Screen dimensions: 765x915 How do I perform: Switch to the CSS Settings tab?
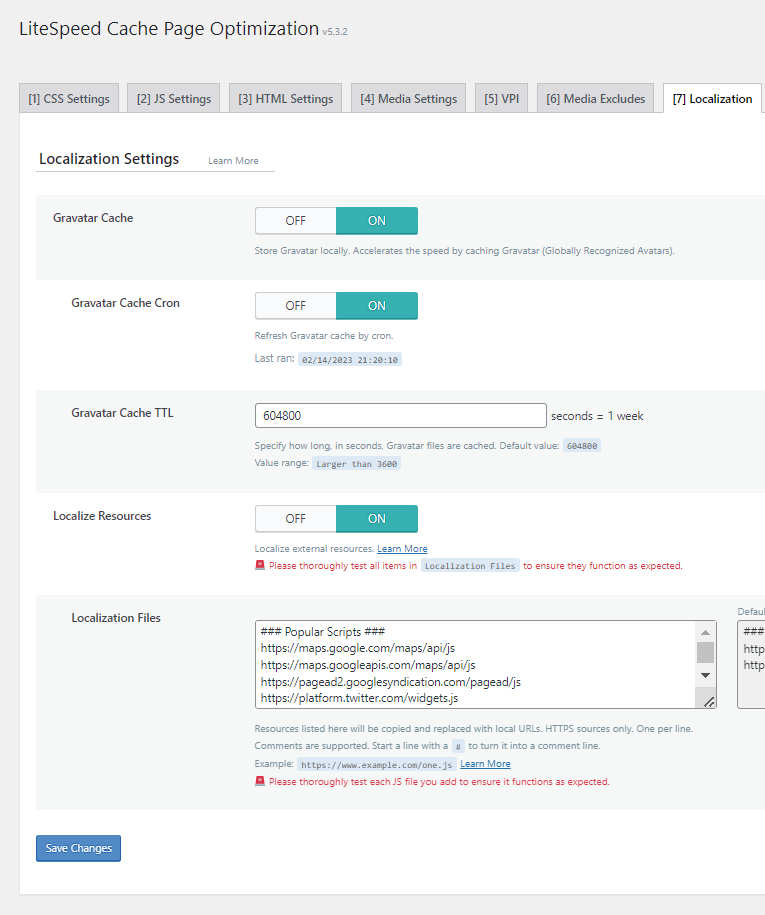(69, 99)
